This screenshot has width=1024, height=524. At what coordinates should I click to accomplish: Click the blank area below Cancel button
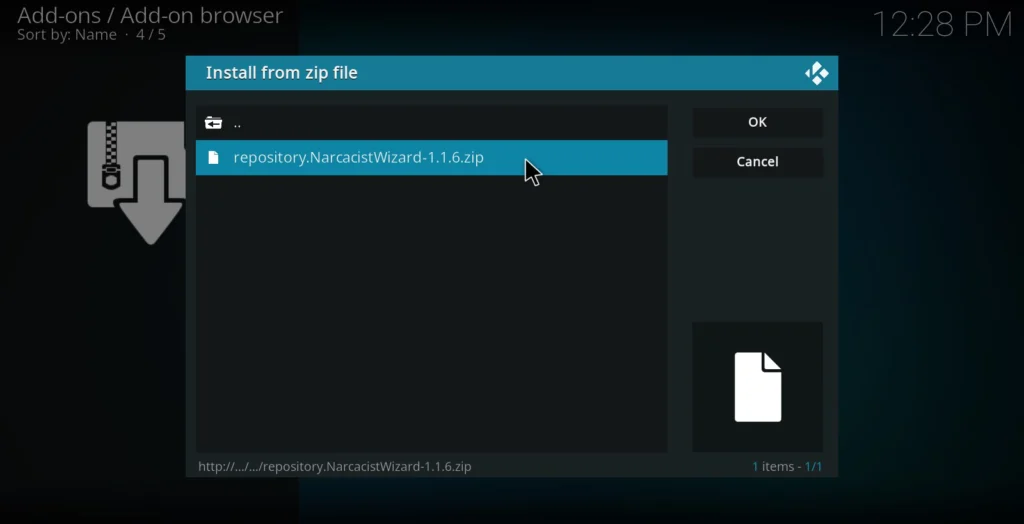(757, 250)
